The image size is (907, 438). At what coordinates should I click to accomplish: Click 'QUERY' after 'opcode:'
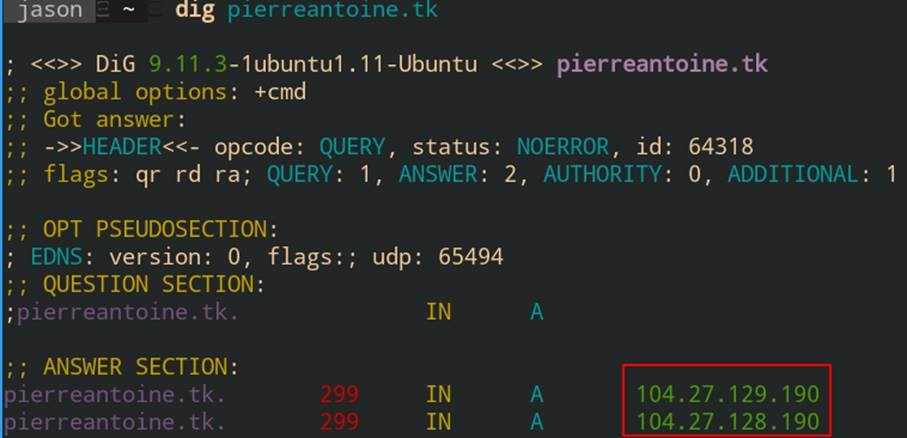352,148
